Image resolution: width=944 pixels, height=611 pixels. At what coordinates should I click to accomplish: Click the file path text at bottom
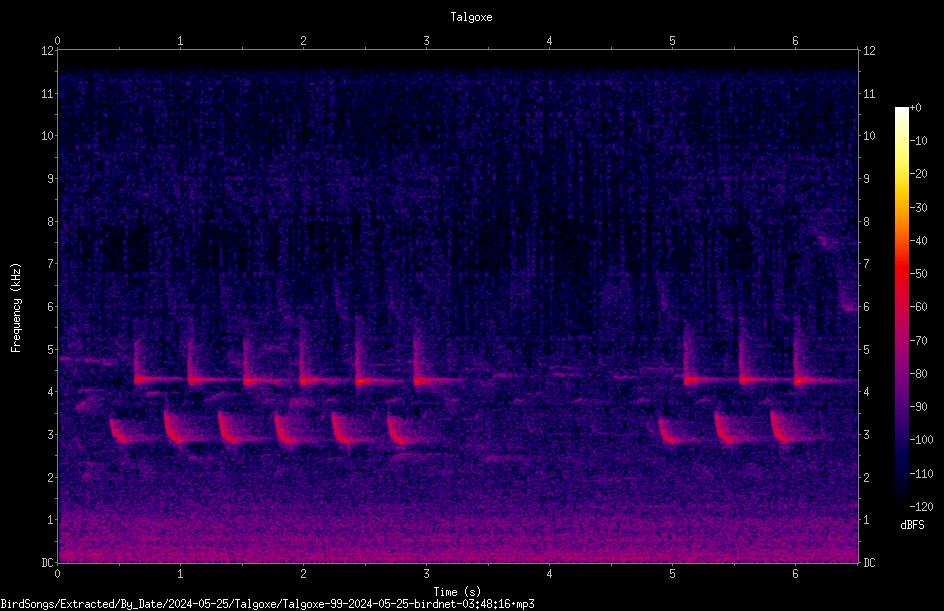[x=267, y=604]
